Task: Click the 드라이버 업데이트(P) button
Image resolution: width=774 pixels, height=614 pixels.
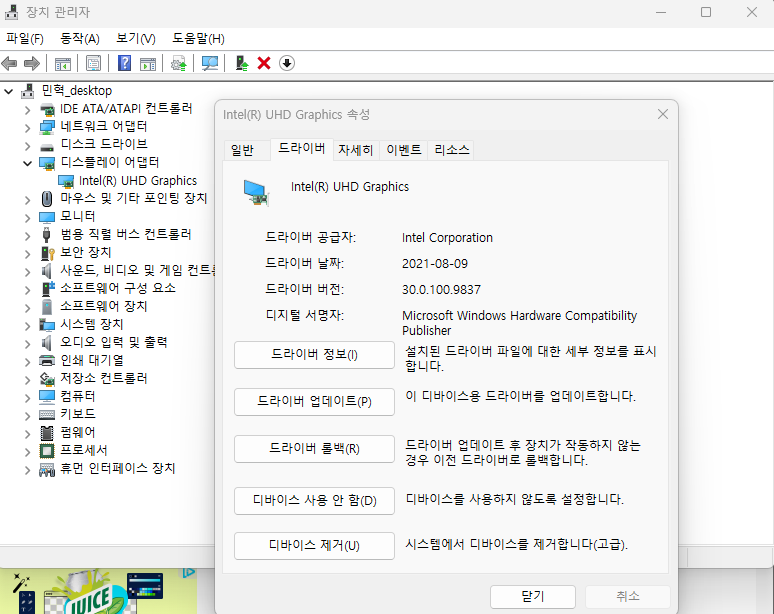Action: pyautogui.click(x=314, y=401)
